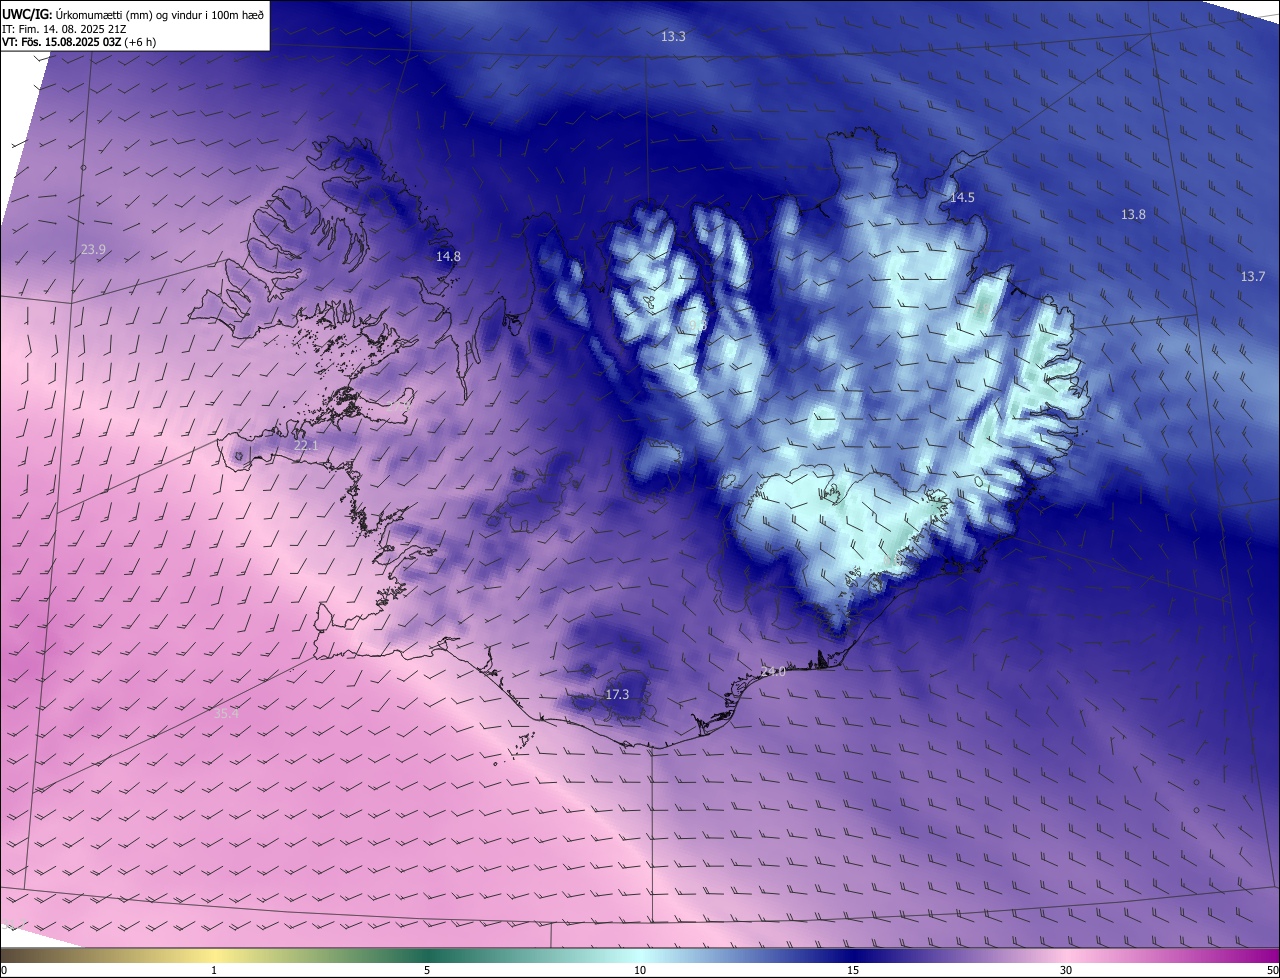1280x978 pixels.
Task: Click the colour scale tick label 15
Action: pyautogui.click(x=853, y=970)
